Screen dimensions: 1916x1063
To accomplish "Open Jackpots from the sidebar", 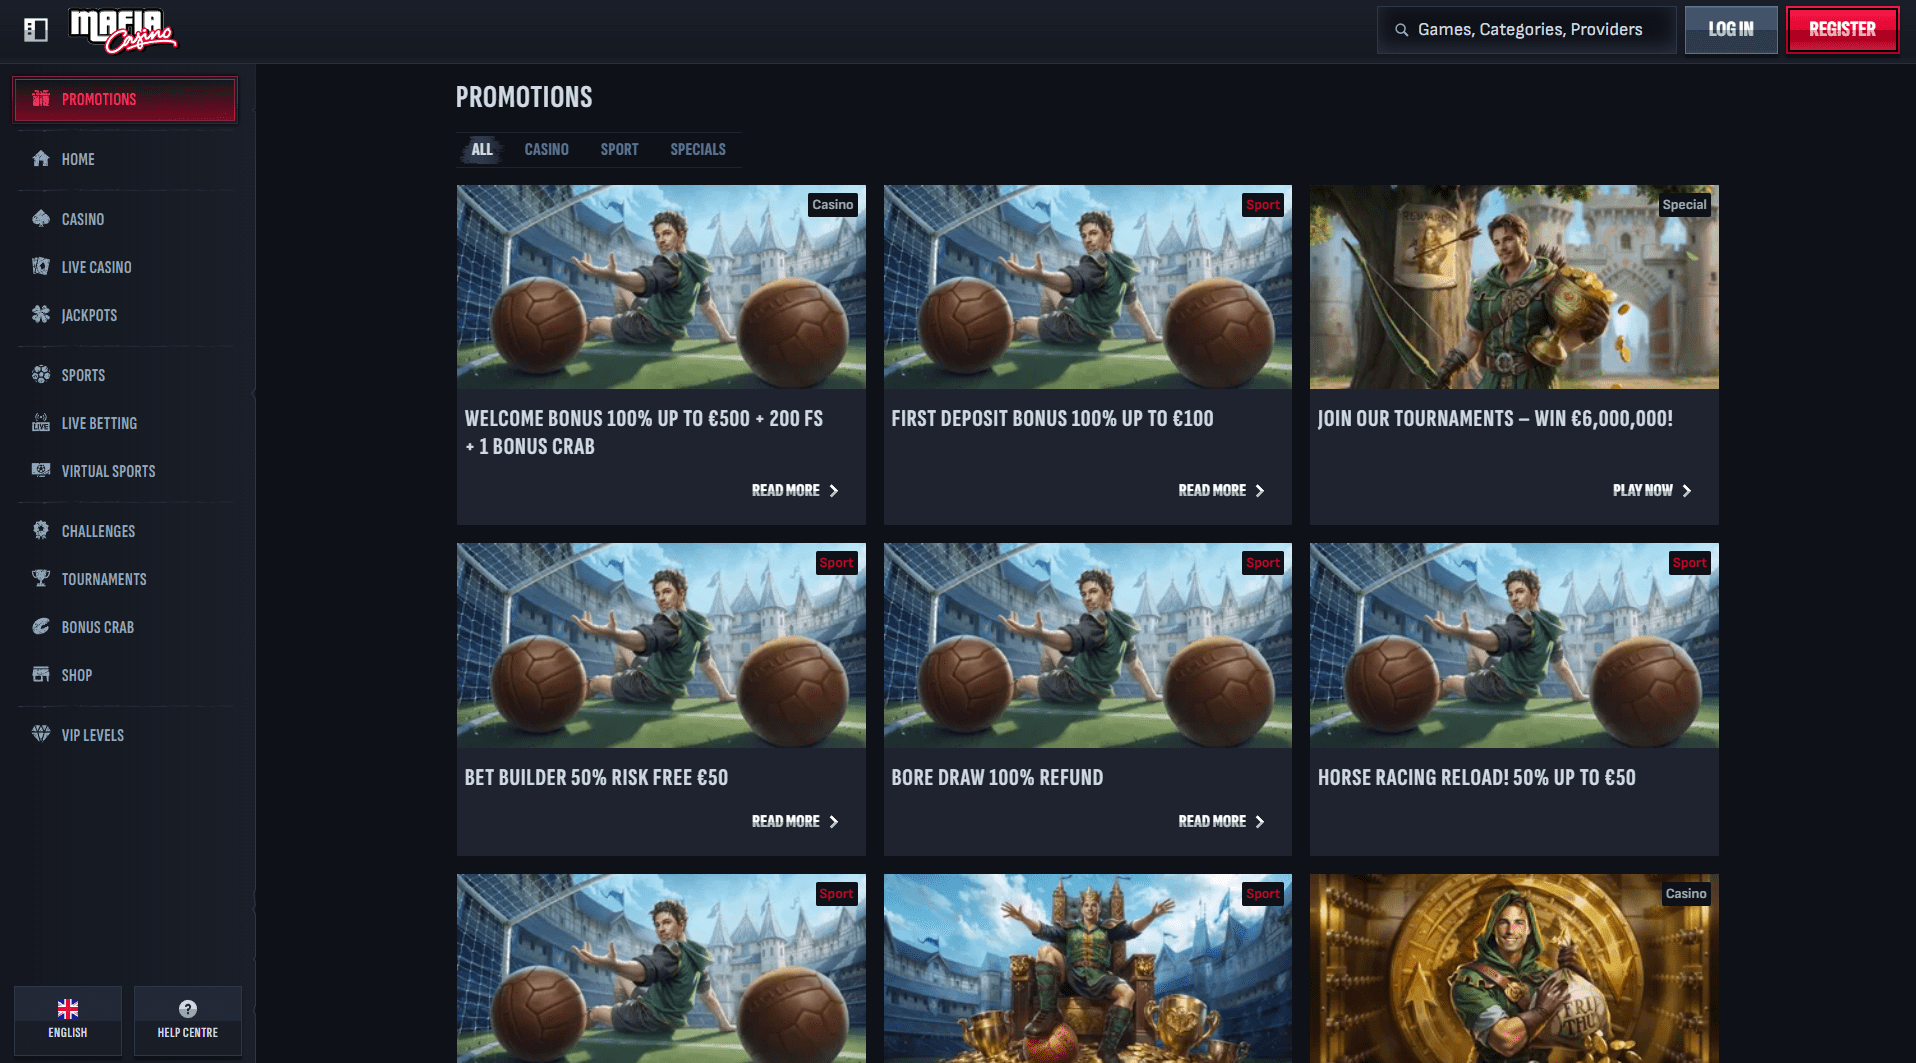I will (x=125, y=315).
